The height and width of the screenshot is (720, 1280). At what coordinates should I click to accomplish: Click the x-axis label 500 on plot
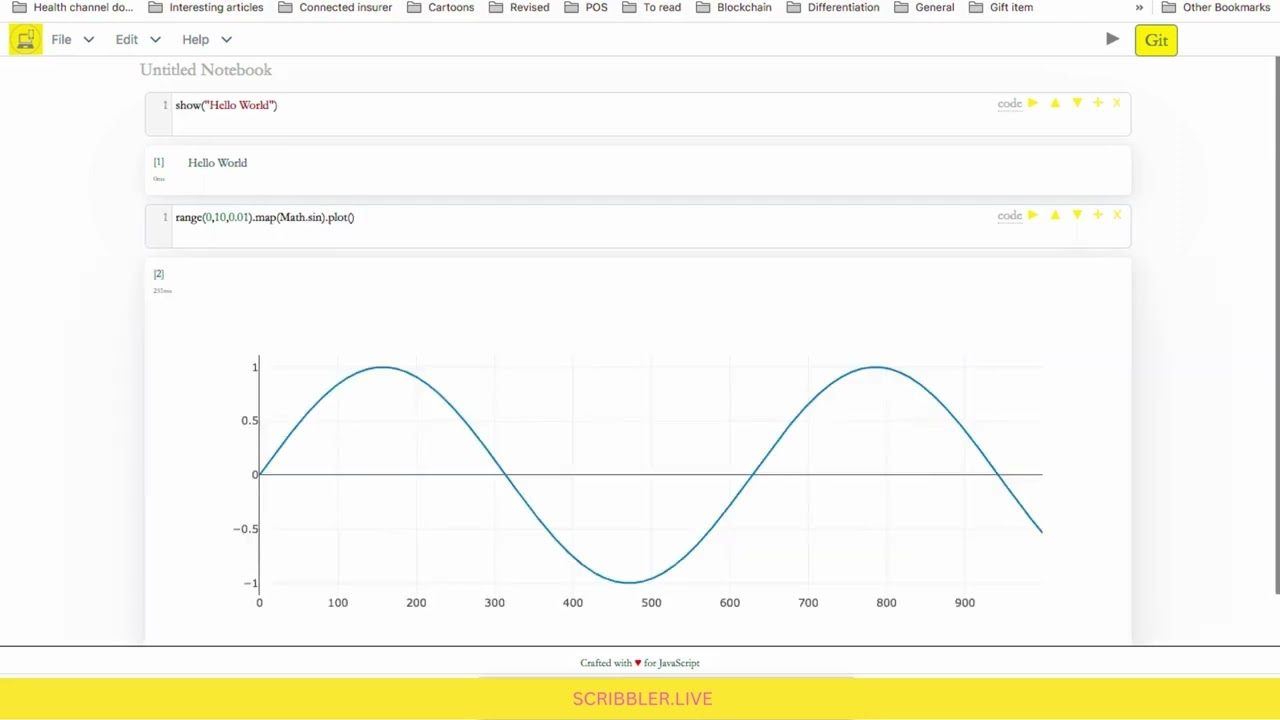(651, 603)
